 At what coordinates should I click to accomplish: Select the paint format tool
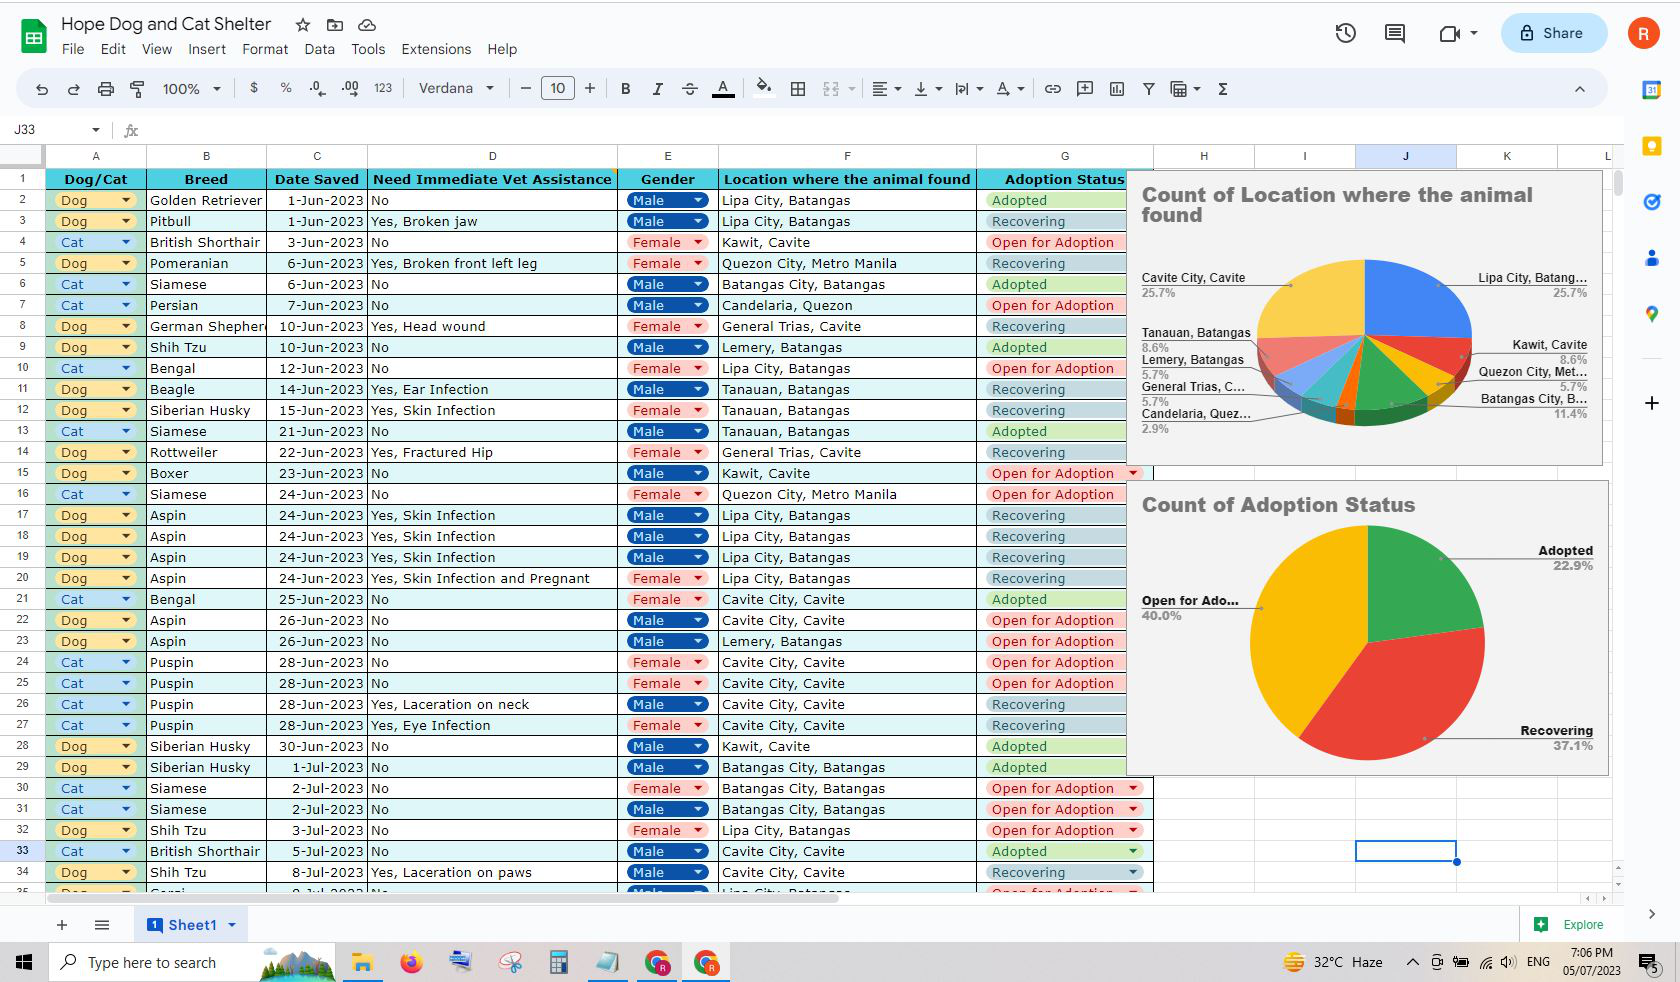[137, 89]
